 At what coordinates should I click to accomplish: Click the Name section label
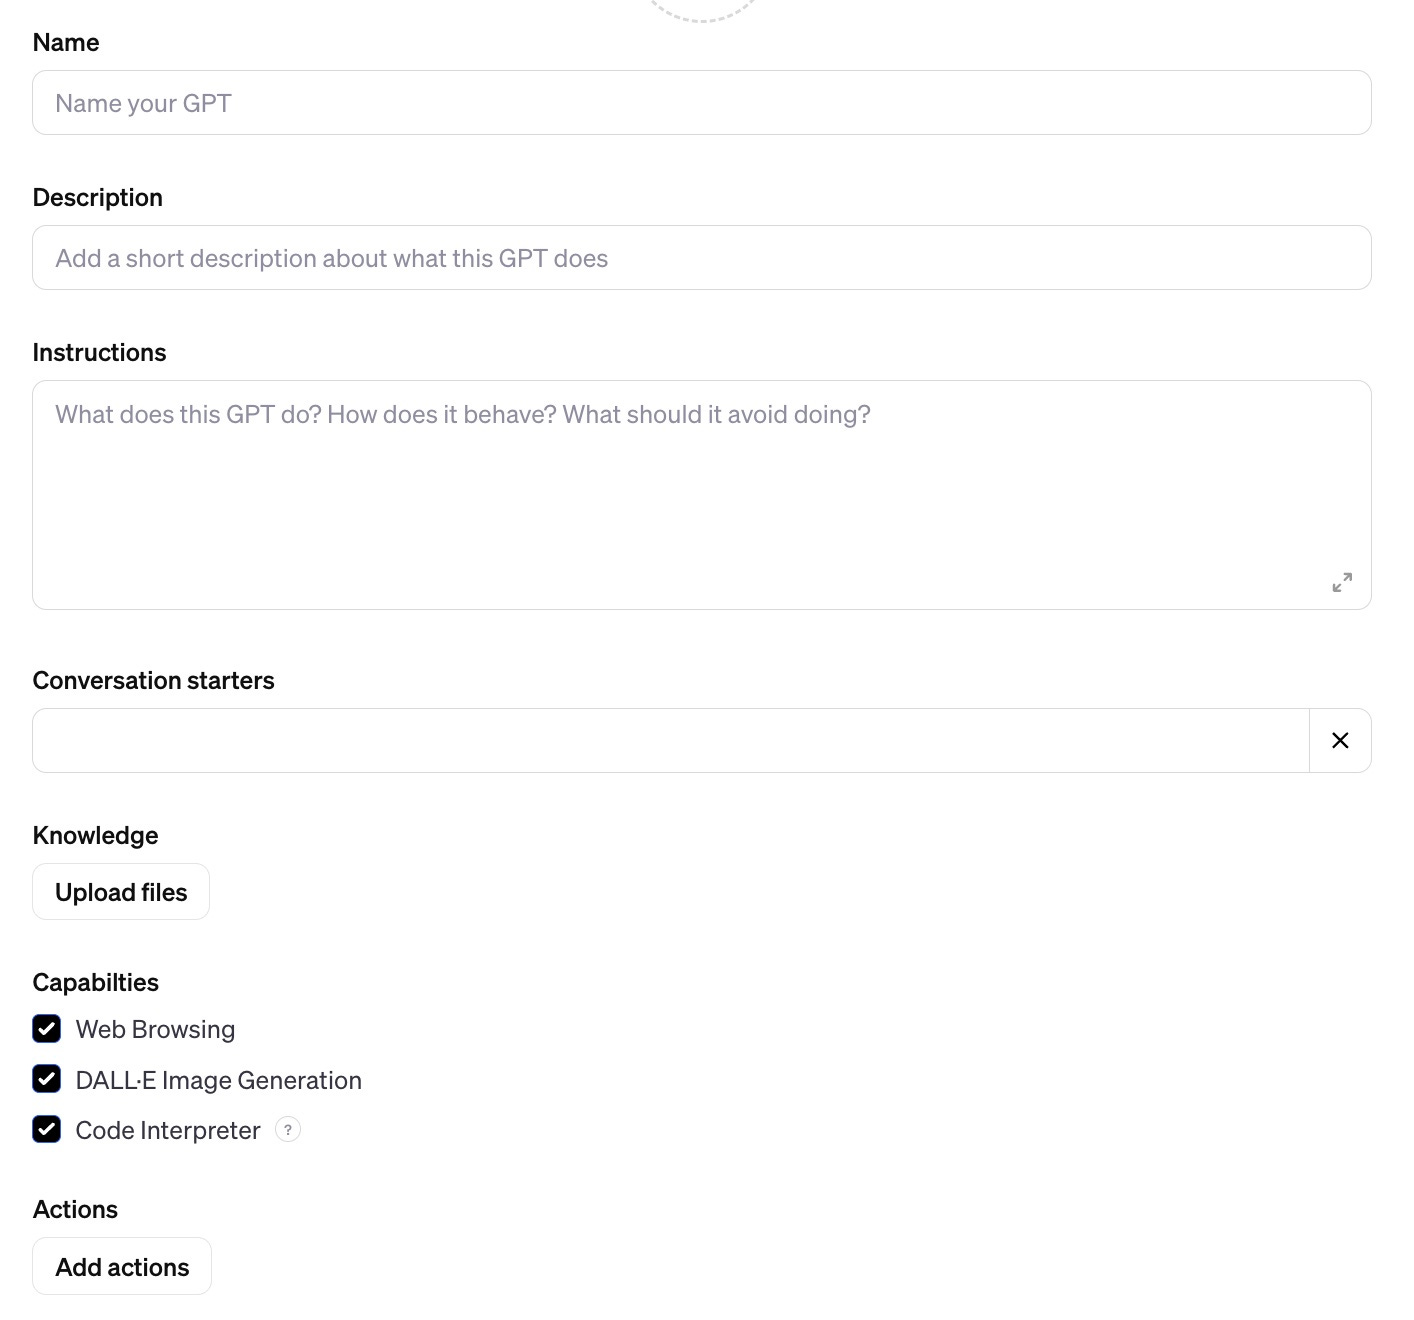pos(65,42)
